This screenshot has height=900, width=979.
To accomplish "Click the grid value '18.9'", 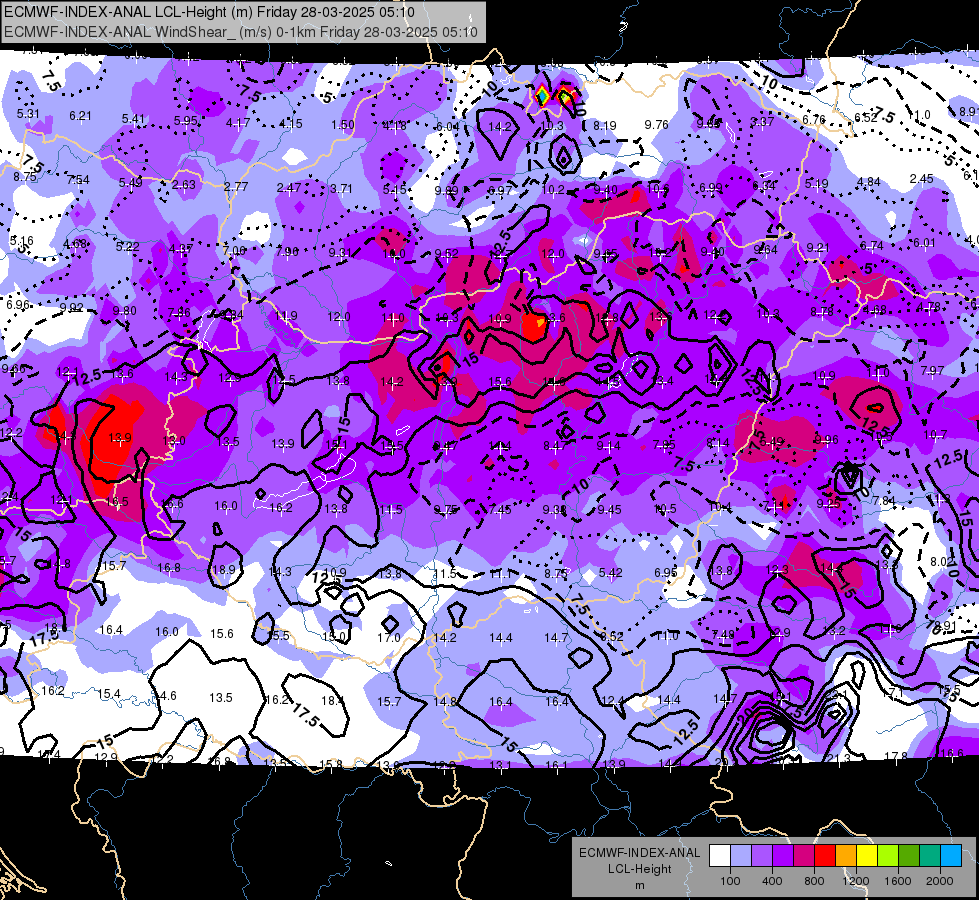I will (x=224, y=570).
